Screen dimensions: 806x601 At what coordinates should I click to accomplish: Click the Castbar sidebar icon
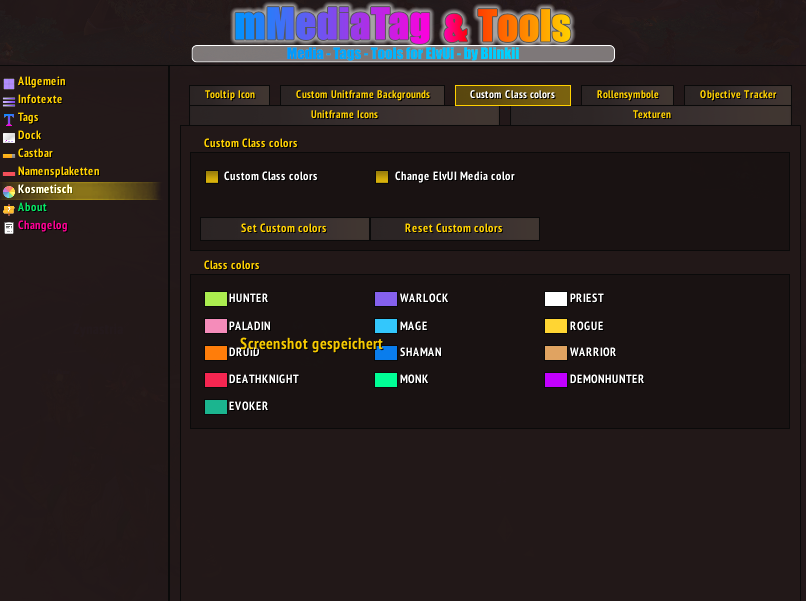pos(9,155)
